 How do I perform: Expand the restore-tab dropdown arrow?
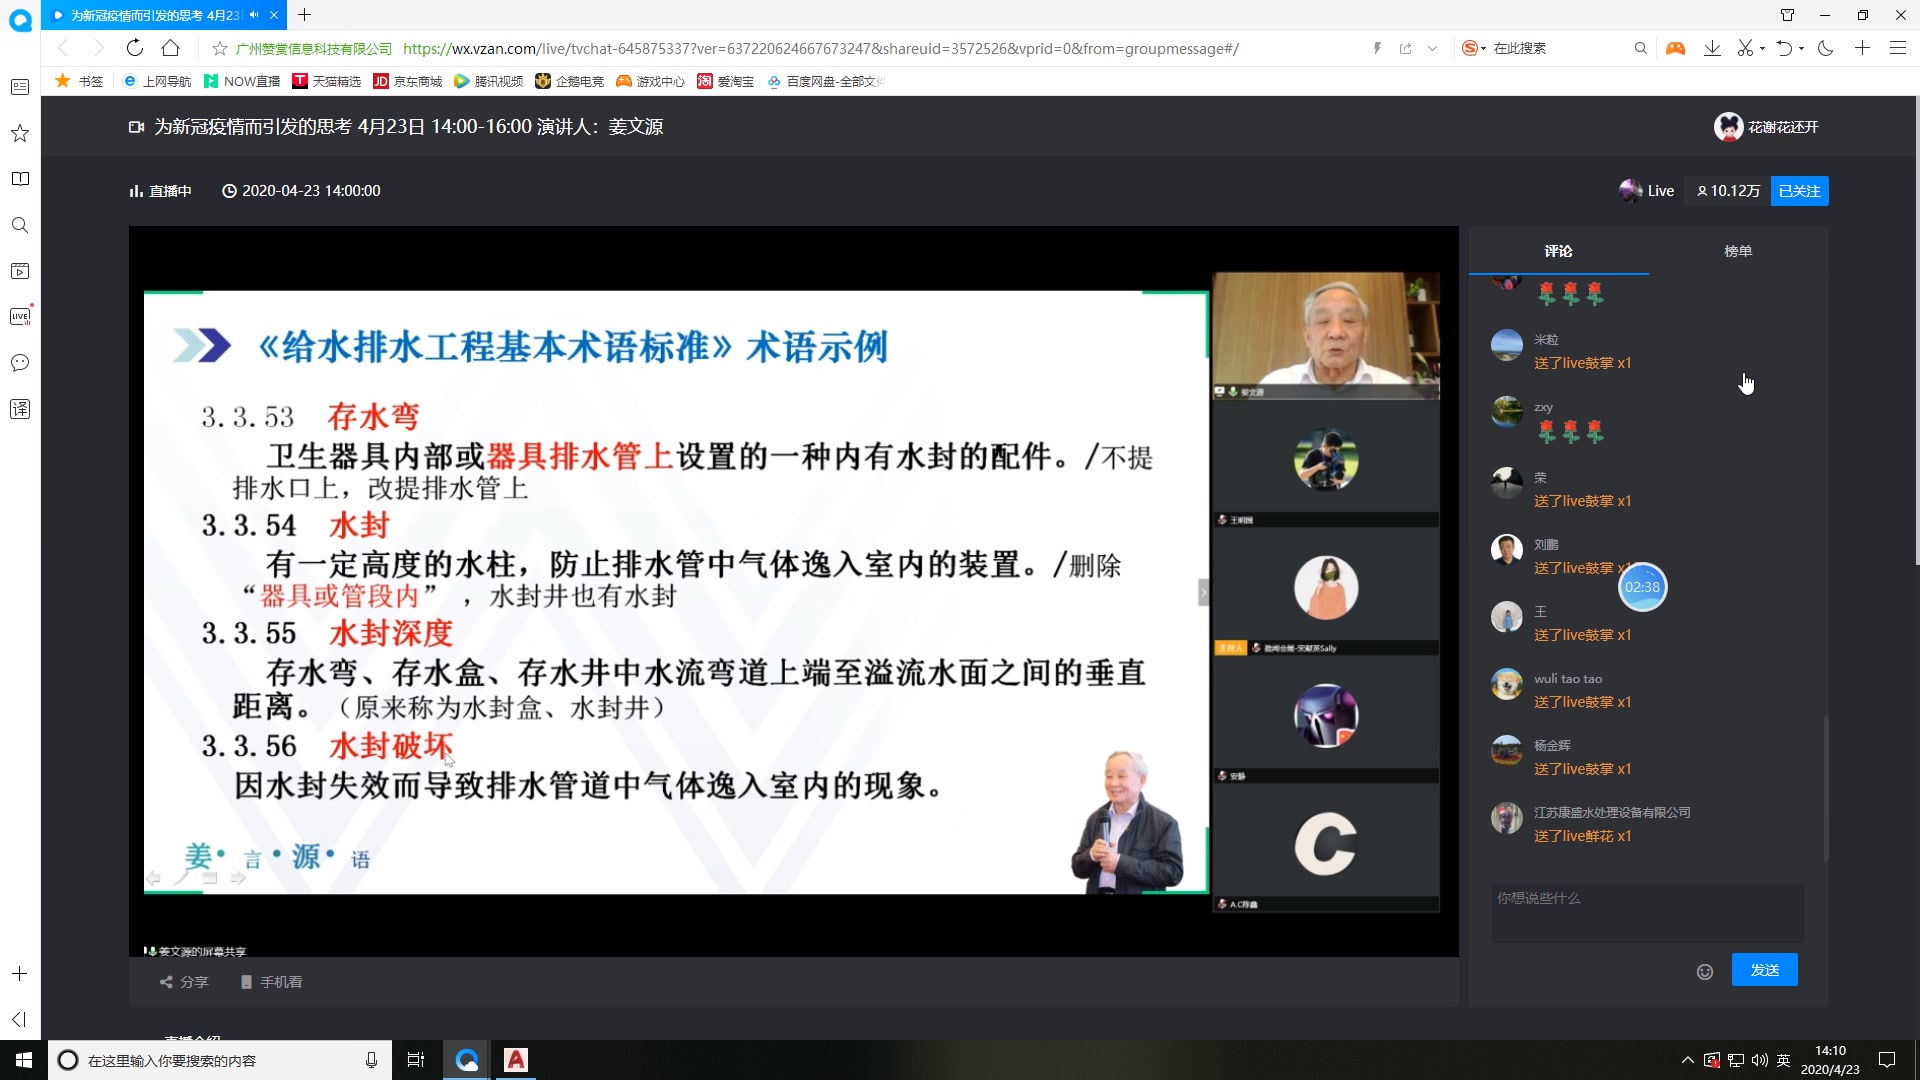(x=1801, y=48)
